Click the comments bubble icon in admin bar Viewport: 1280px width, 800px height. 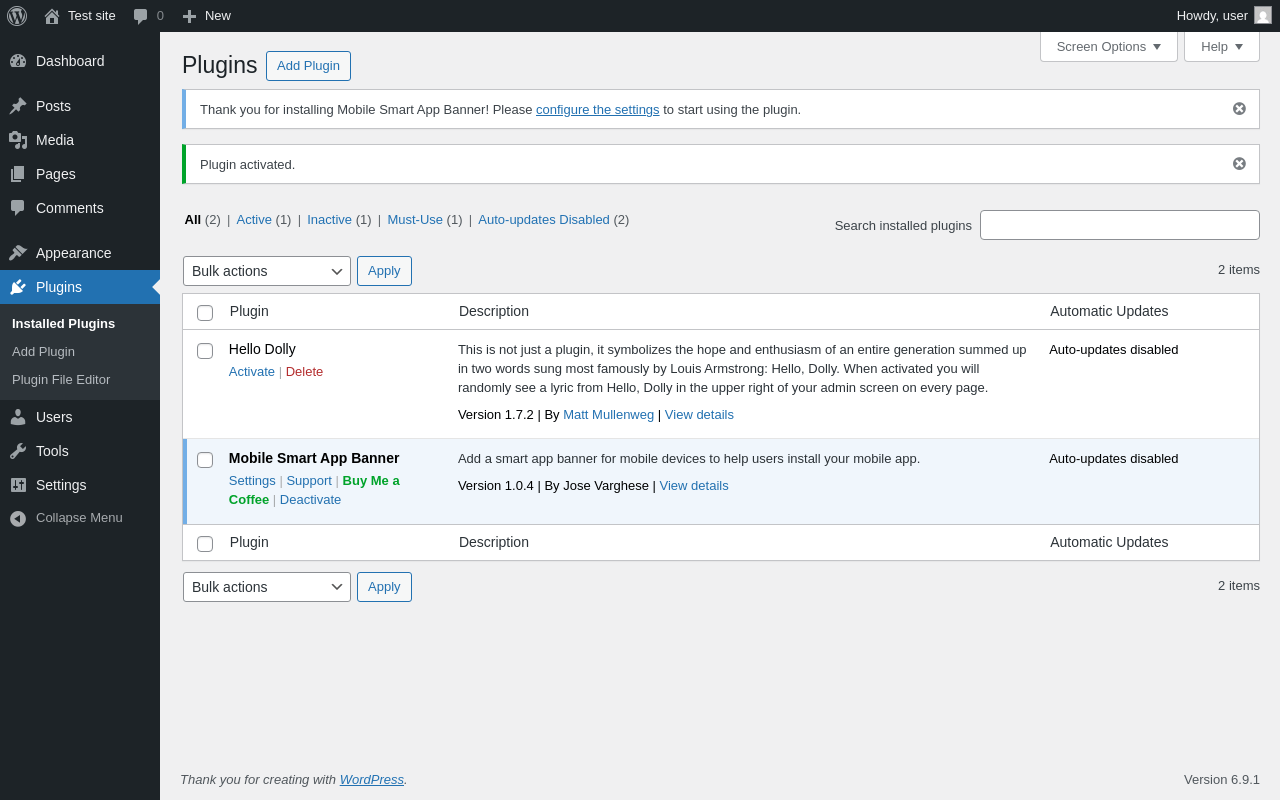pyautogui.click(x=141, y=16)
